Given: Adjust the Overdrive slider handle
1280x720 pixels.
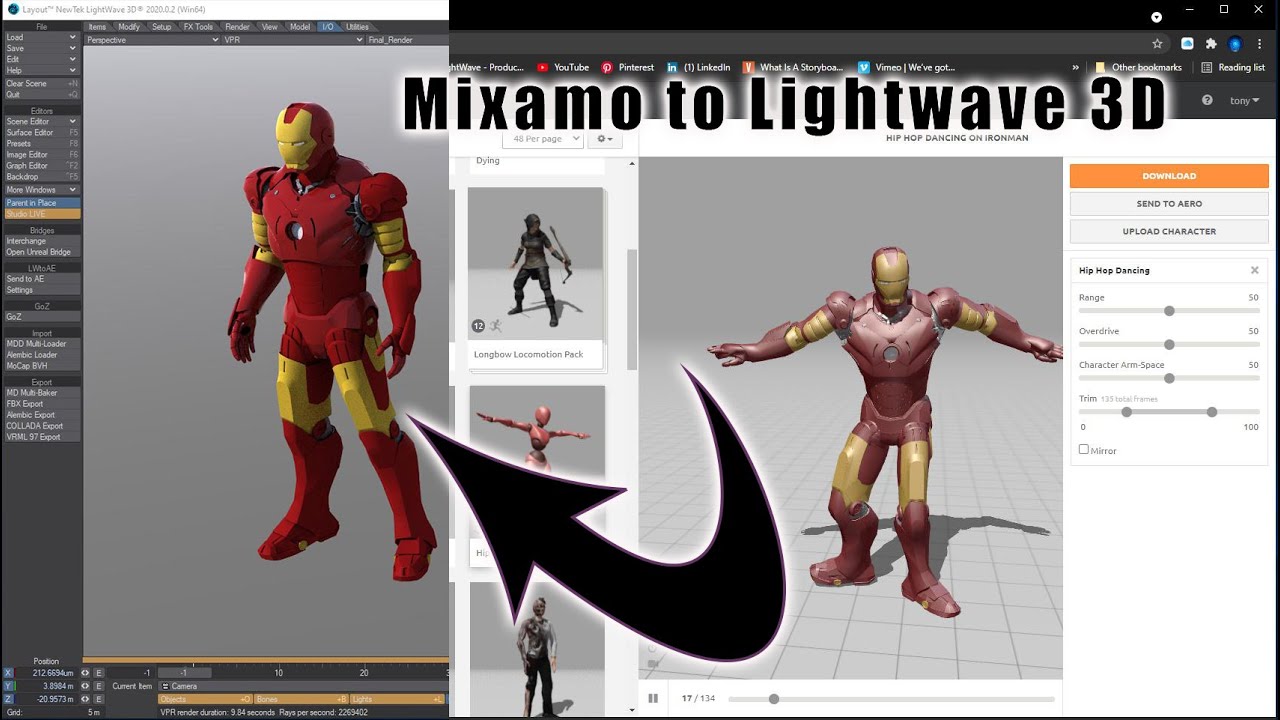Looking at the screenshot, I should coord(1169,345).
